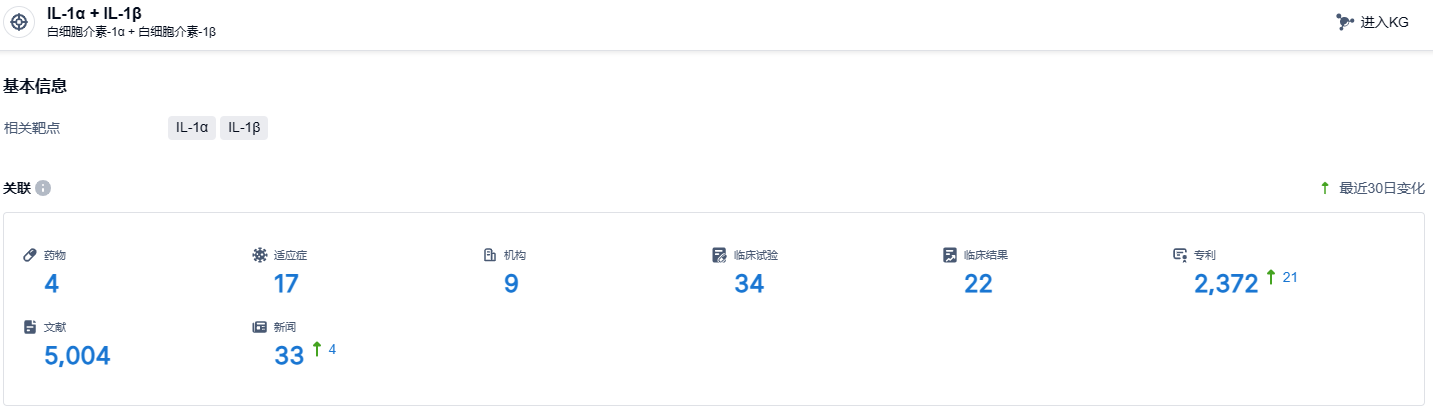Select the IL-1β target tag

244,127
